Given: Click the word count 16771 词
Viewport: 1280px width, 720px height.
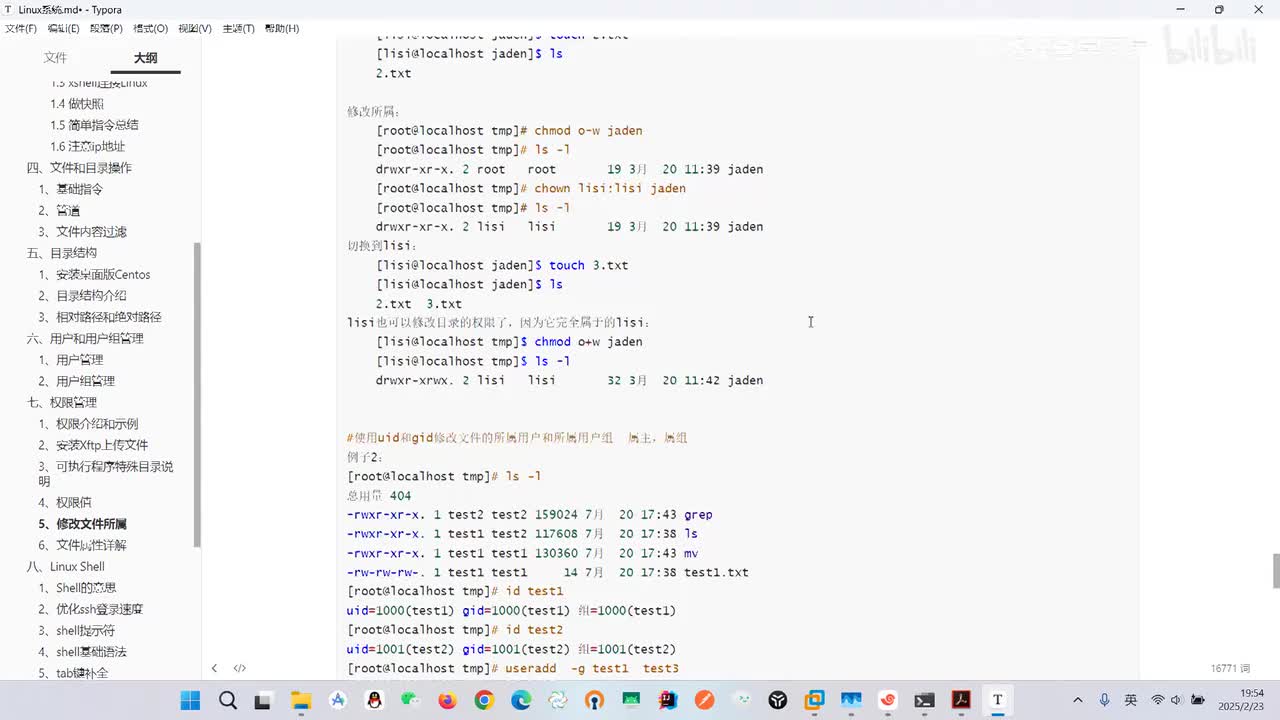Looking at the screenshot, I should [1232, 668].
